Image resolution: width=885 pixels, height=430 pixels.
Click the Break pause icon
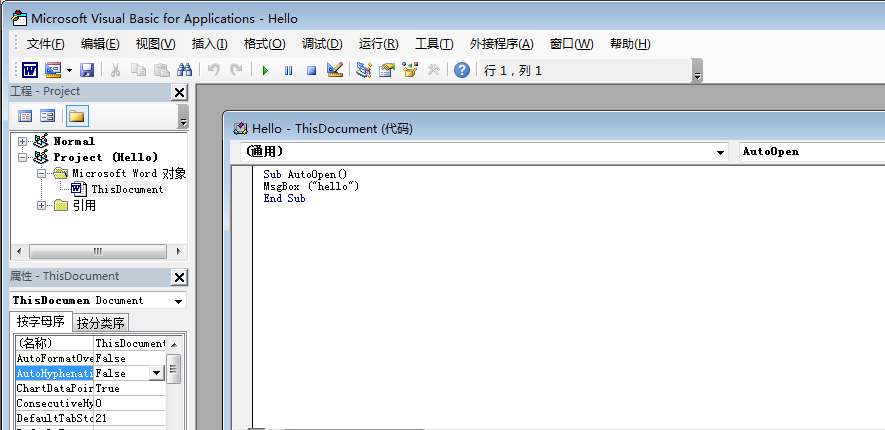coord(288,71)
